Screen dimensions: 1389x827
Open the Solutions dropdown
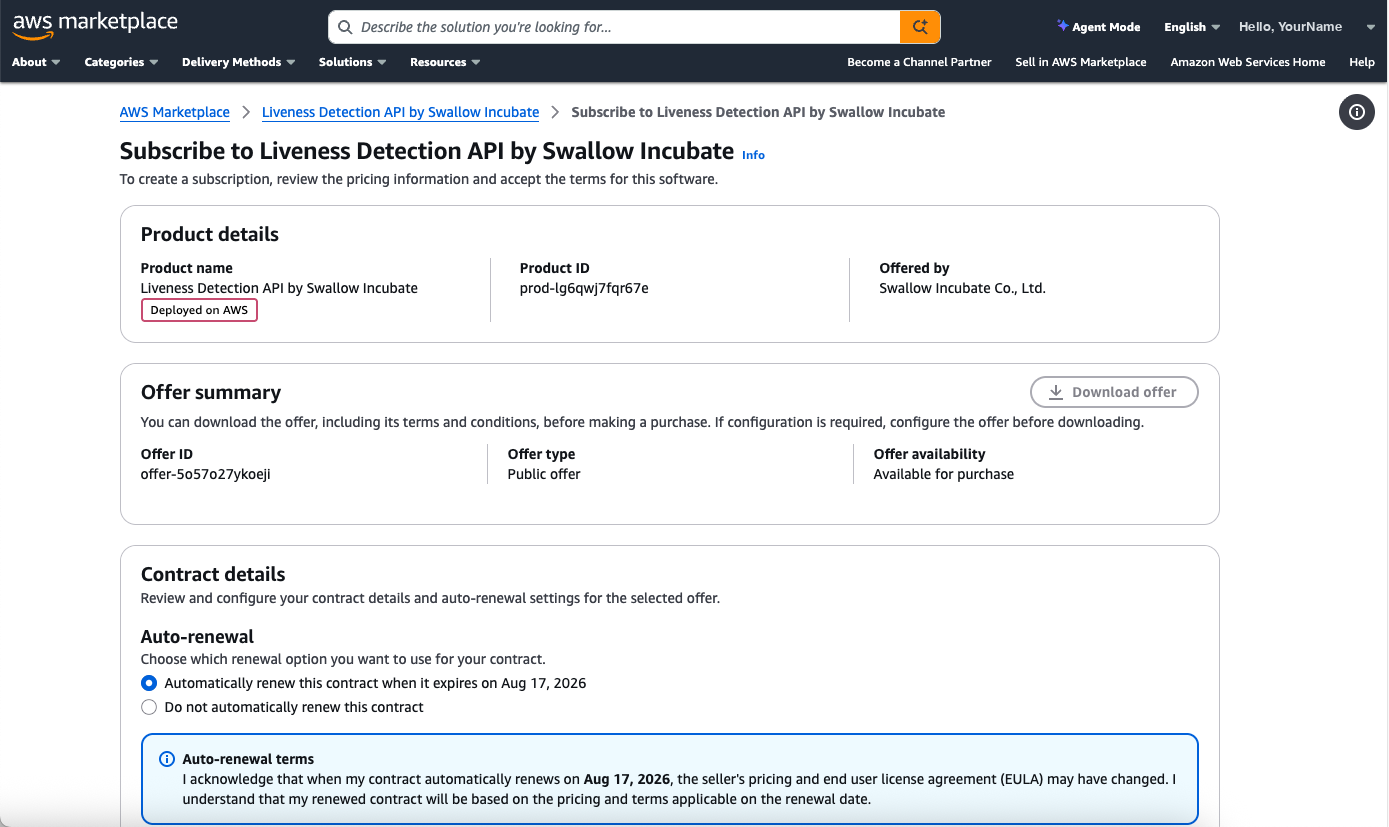(352, 62)
